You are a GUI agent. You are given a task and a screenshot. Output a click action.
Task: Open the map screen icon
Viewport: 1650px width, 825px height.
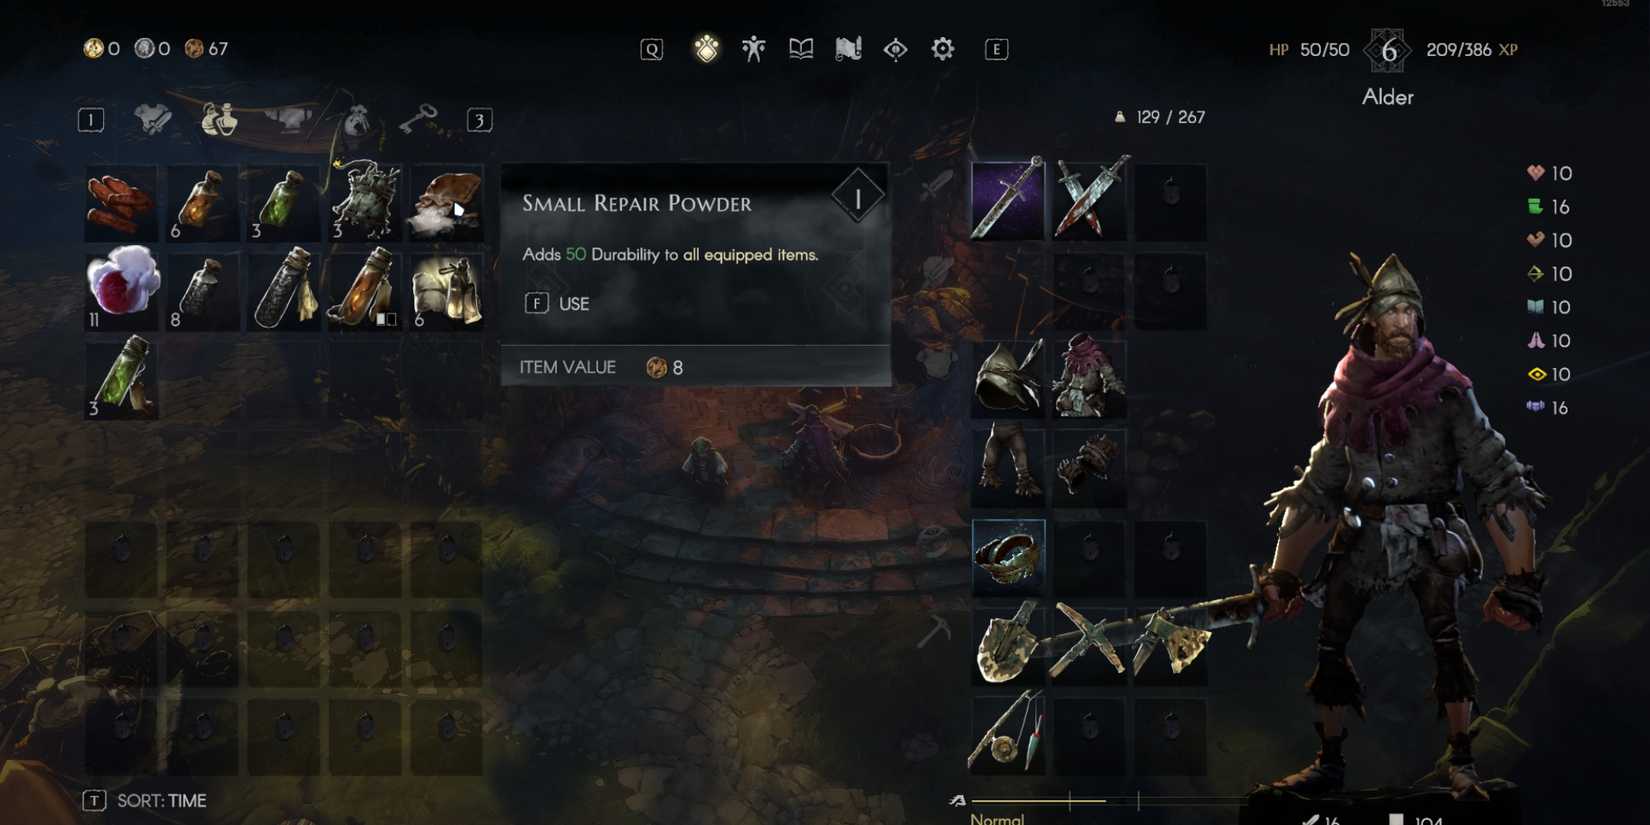(848, 49)
